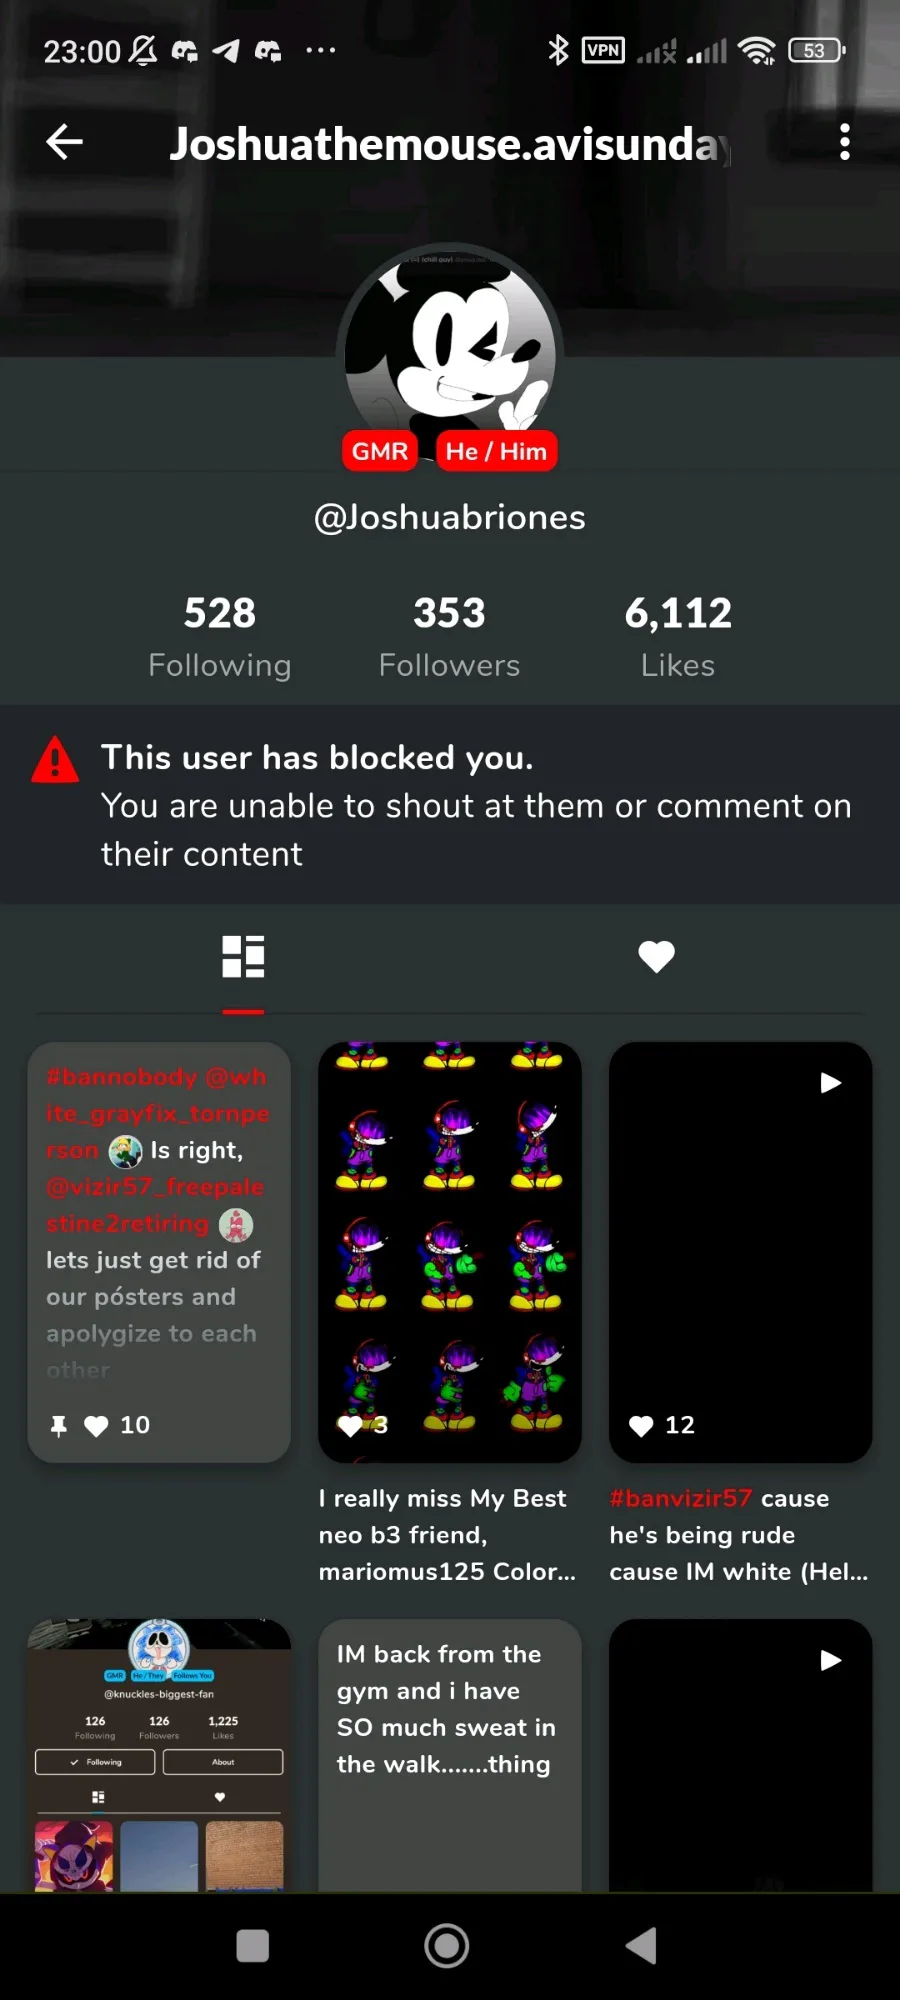Switch to the posts grid tab

pos(243,957)
